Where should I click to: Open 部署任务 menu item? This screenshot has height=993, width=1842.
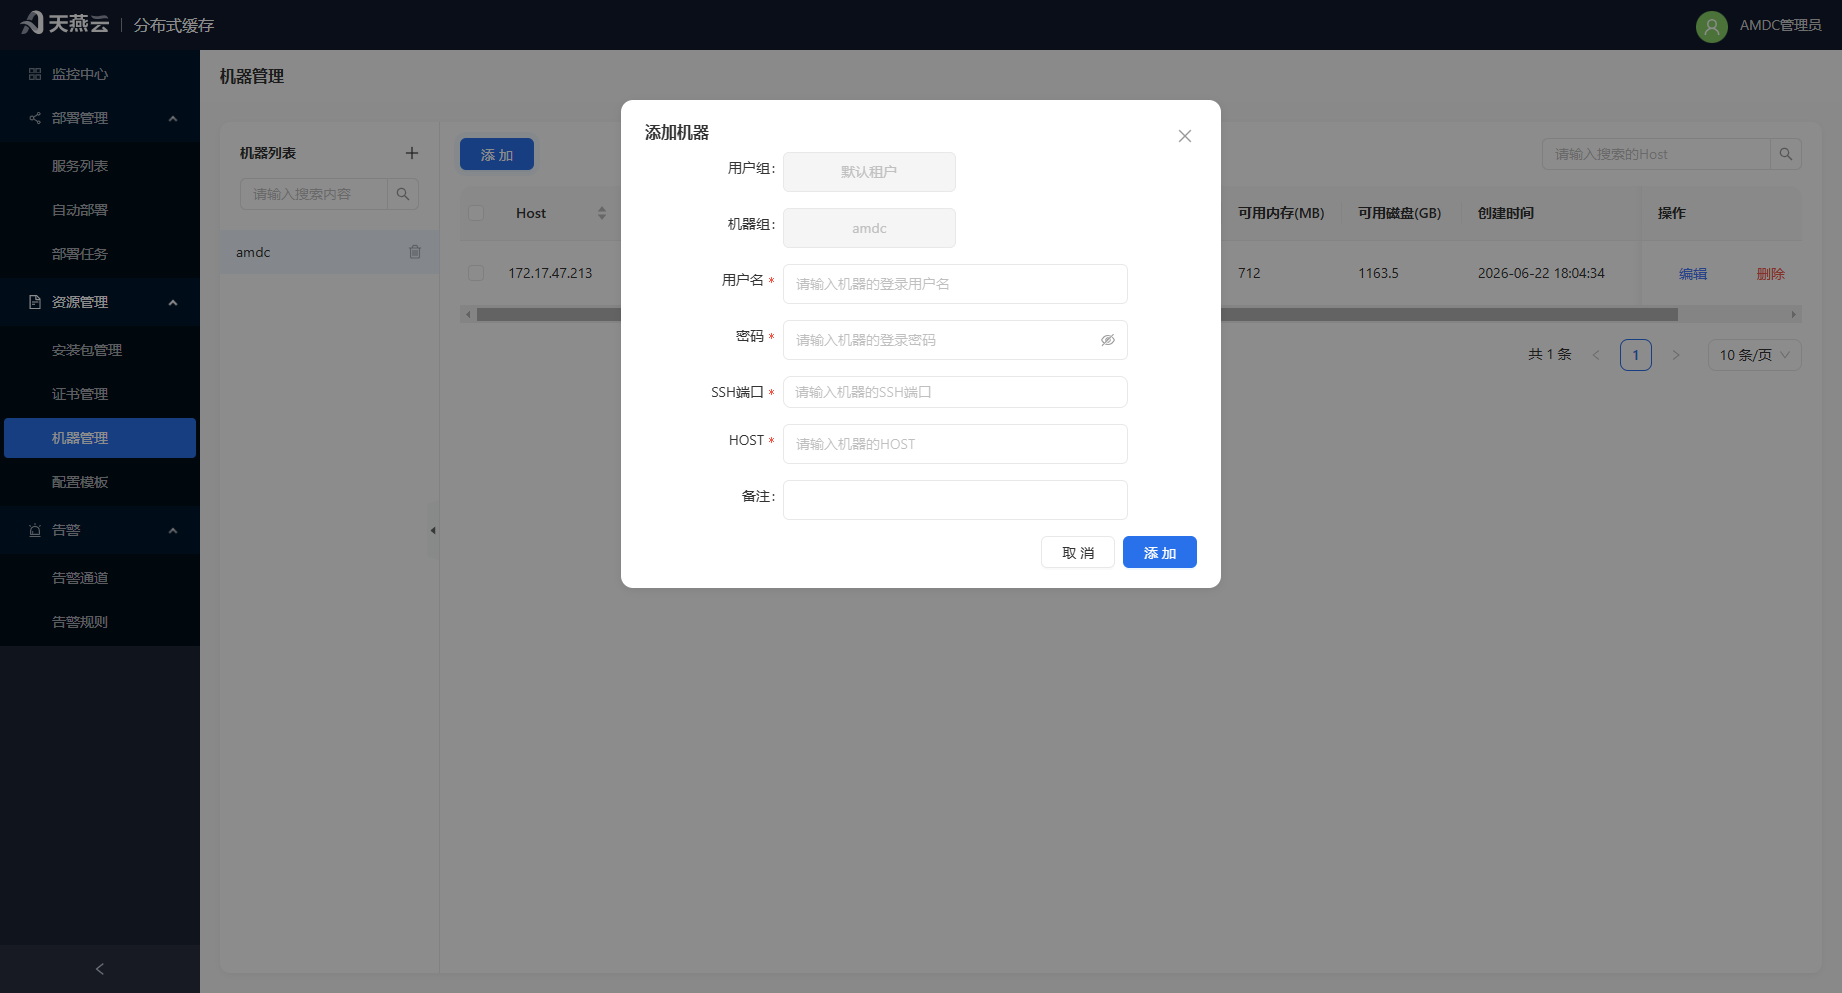pyautogui.click(x=80, y=254)
